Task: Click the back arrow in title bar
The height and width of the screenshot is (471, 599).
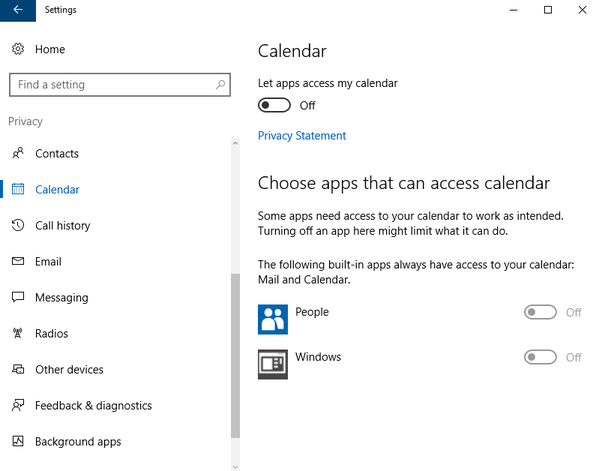Action: pos(18,10)
